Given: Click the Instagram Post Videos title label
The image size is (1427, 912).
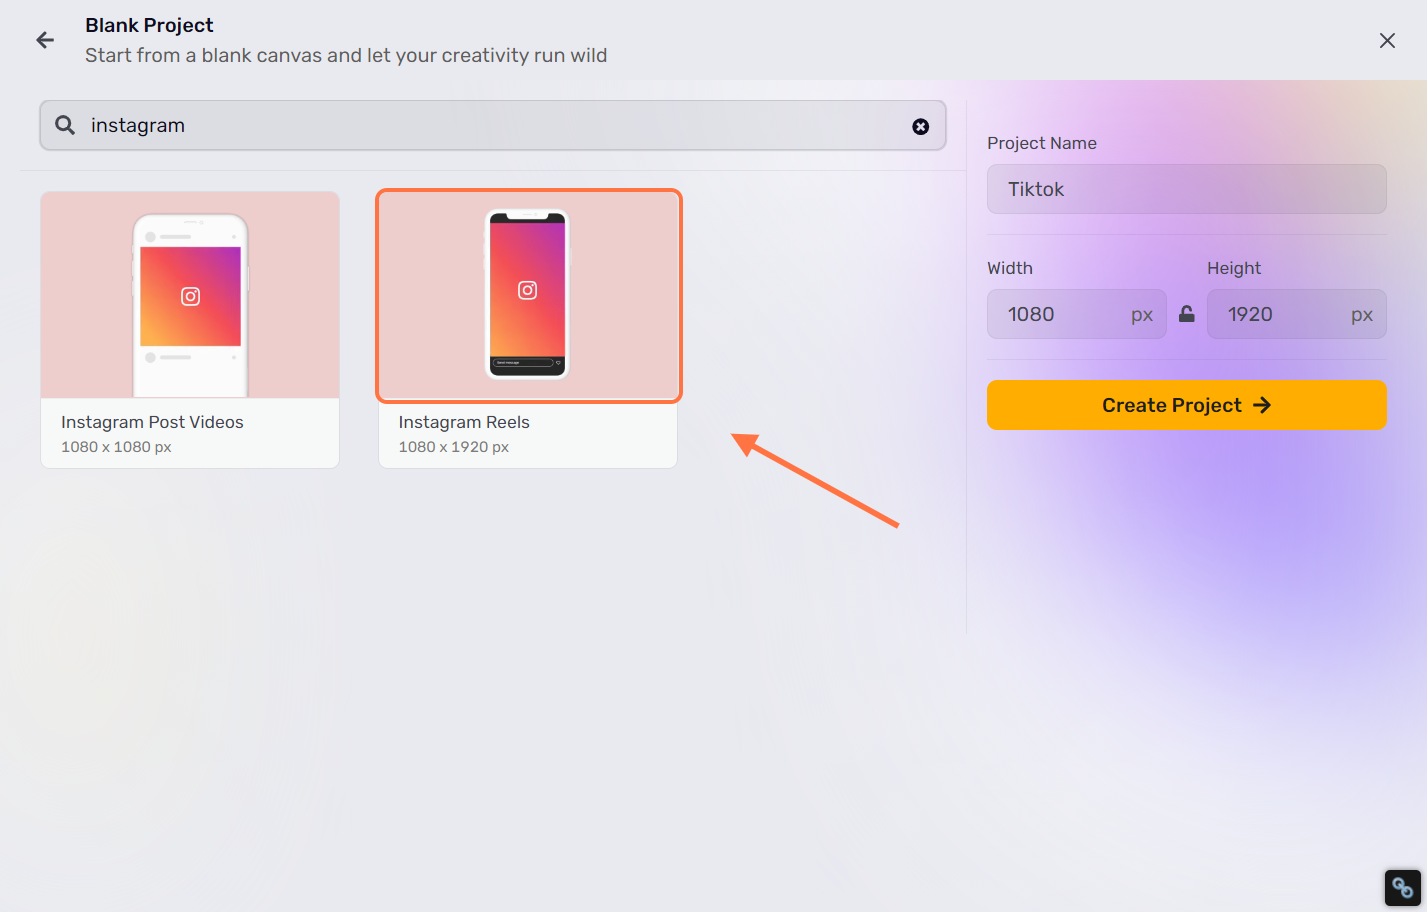Looking at the screenshot, I should pyautogui.click(x=152, y=422).
